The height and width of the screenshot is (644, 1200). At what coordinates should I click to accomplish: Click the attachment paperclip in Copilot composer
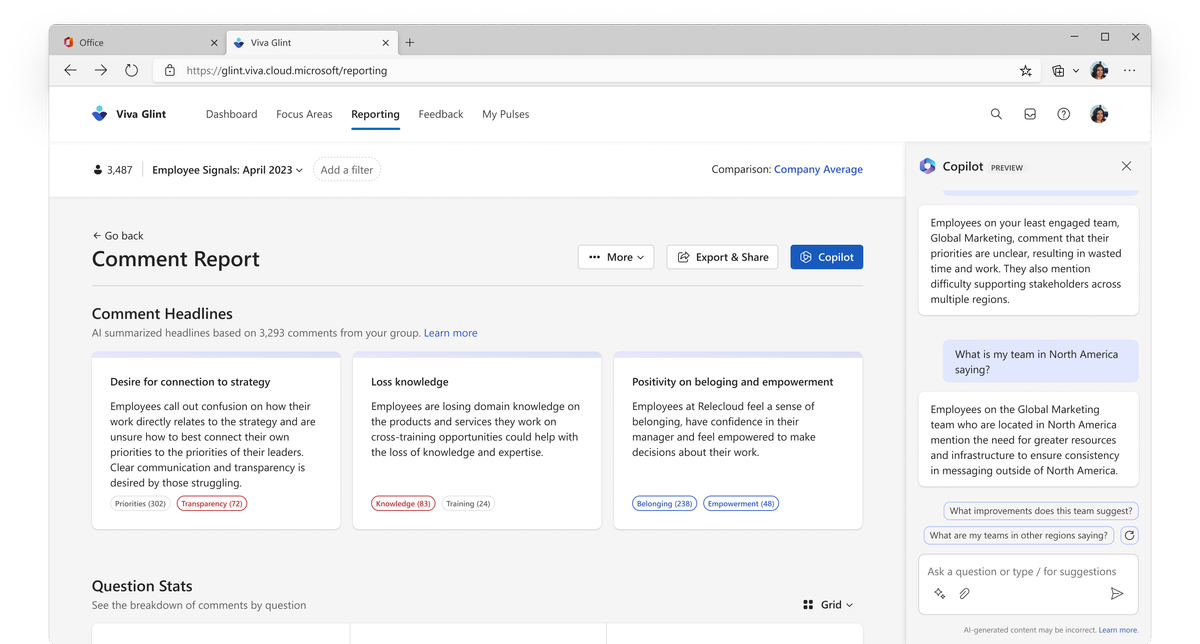click(x=964, y=592)
